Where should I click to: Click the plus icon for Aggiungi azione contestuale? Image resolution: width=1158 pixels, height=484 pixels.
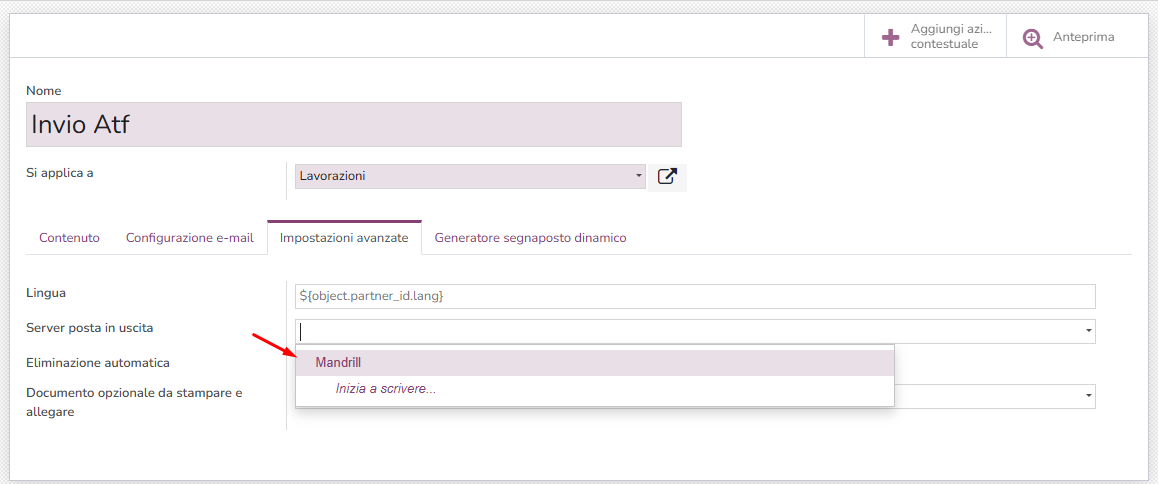click(890, 37)
